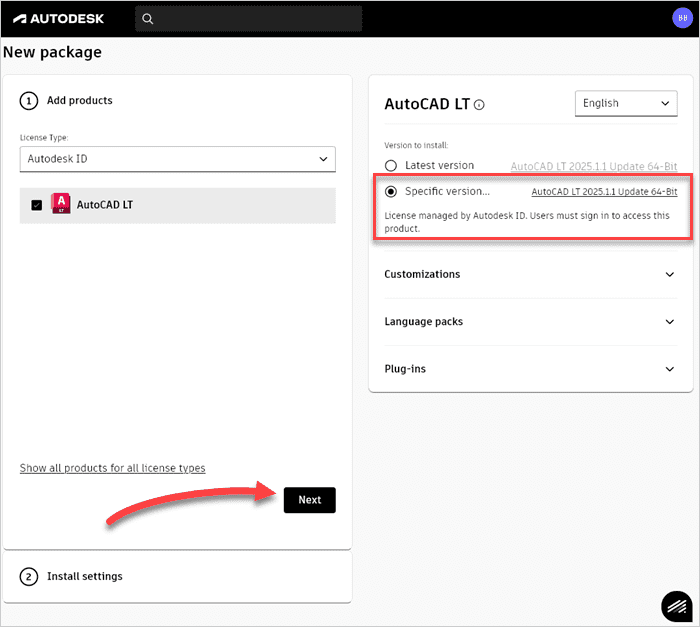Click the License managed by Autodesk ID note
700x627 pixels.
point(527,222)
